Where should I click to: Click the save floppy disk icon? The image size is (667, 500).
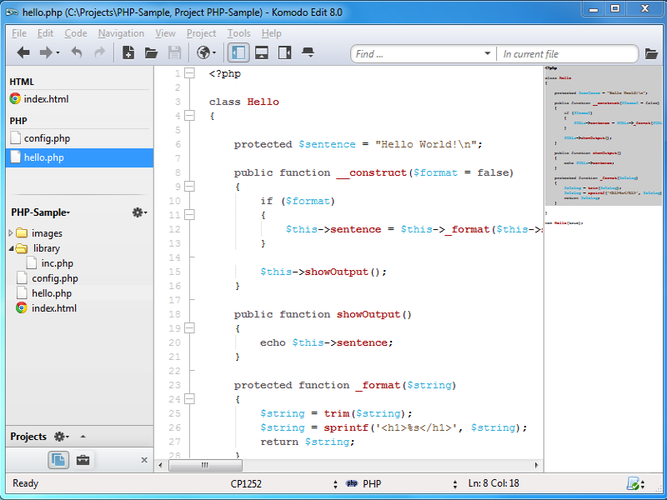174,53
